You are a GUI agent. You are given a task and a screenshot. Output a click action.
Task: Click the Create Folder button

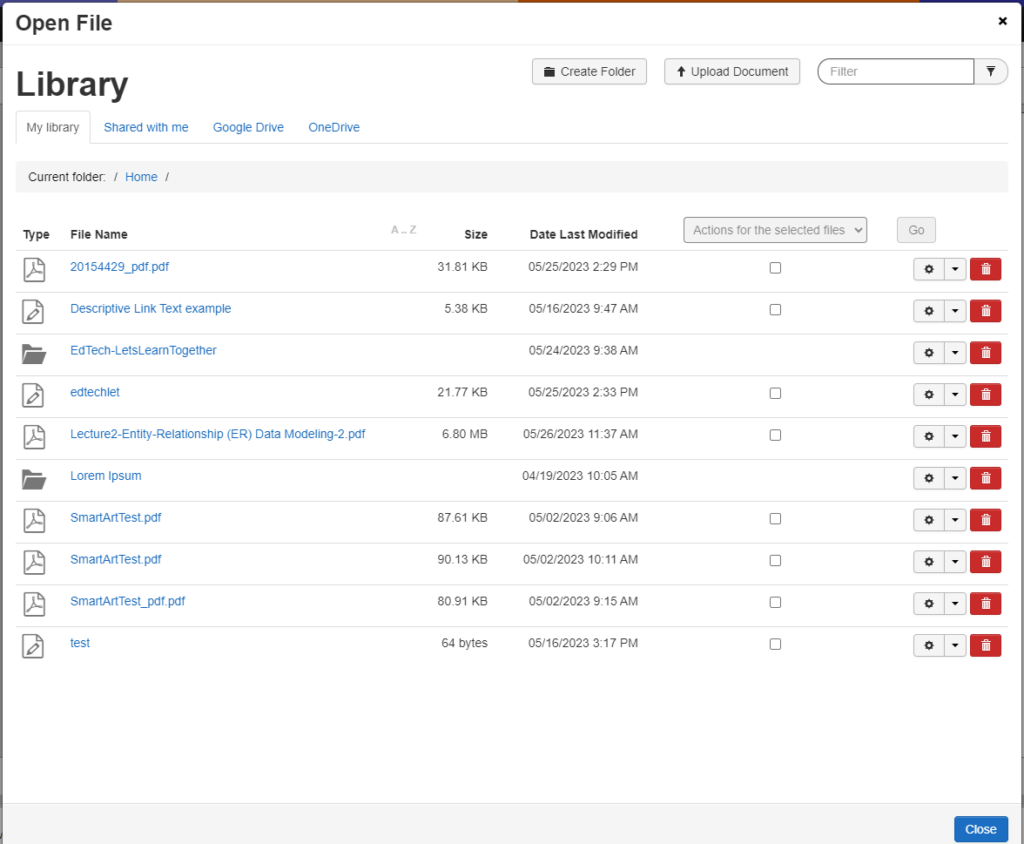click(590, 72)
